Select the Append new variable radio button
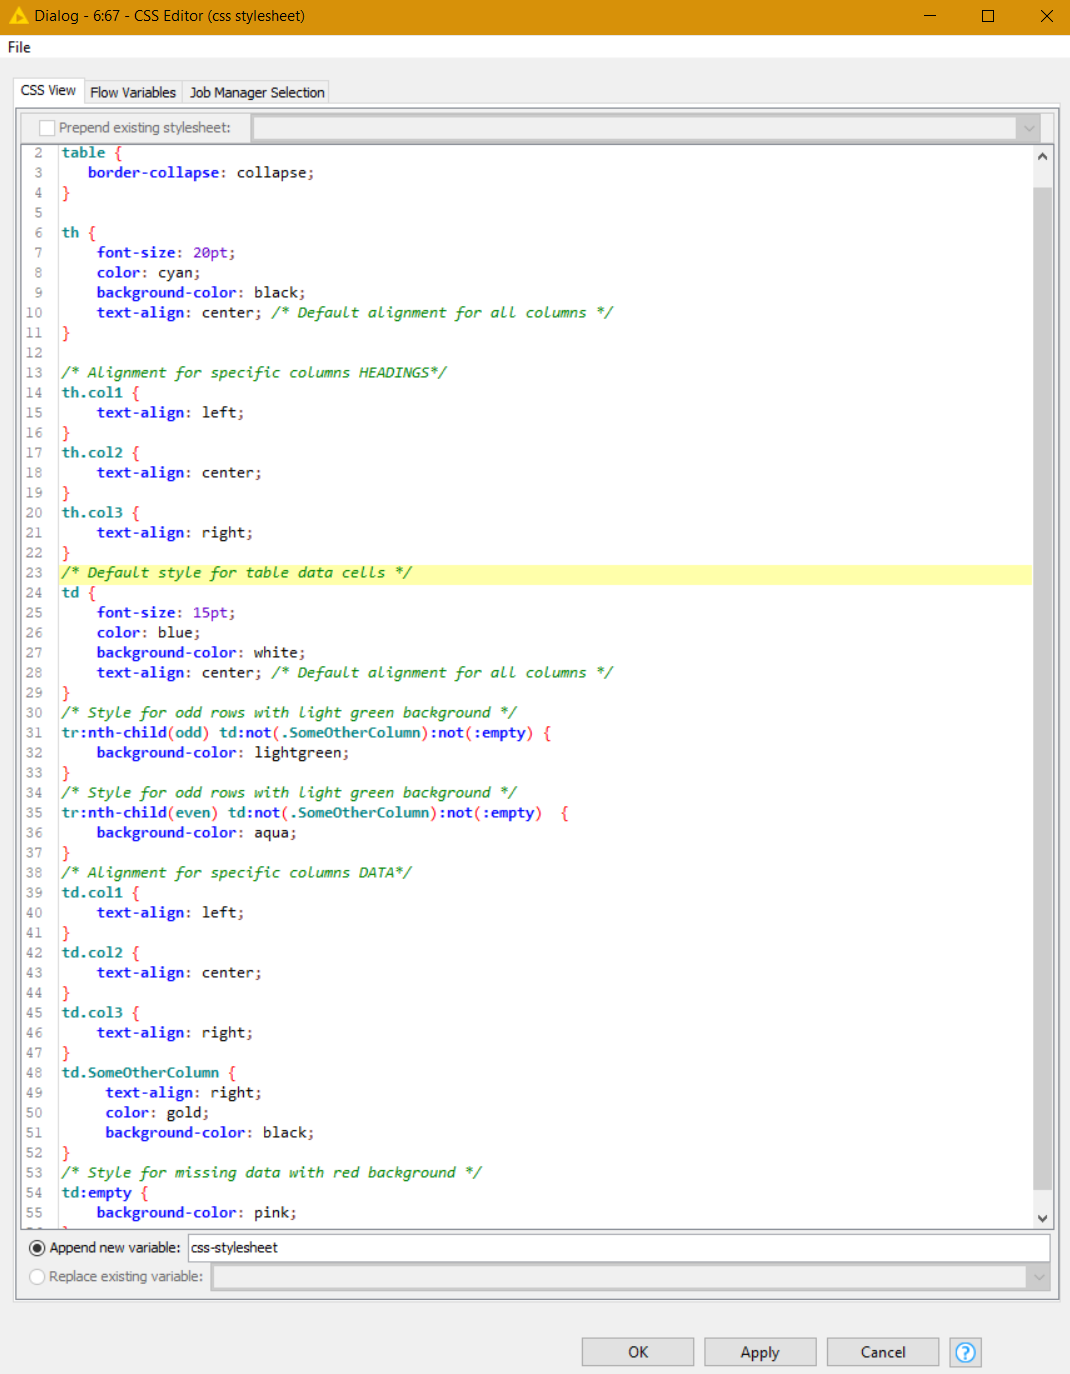This screenshot has width=1070, height=1374. [x=38, y=1248]
